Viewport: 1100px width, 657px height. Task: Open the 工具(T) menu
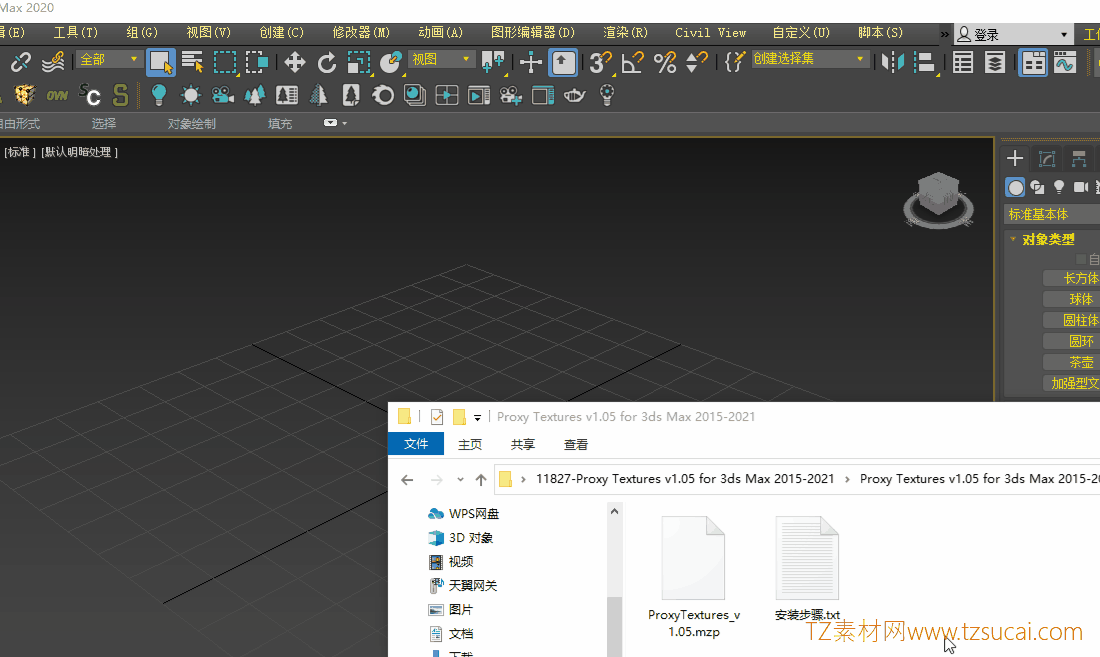coord(76,32)
